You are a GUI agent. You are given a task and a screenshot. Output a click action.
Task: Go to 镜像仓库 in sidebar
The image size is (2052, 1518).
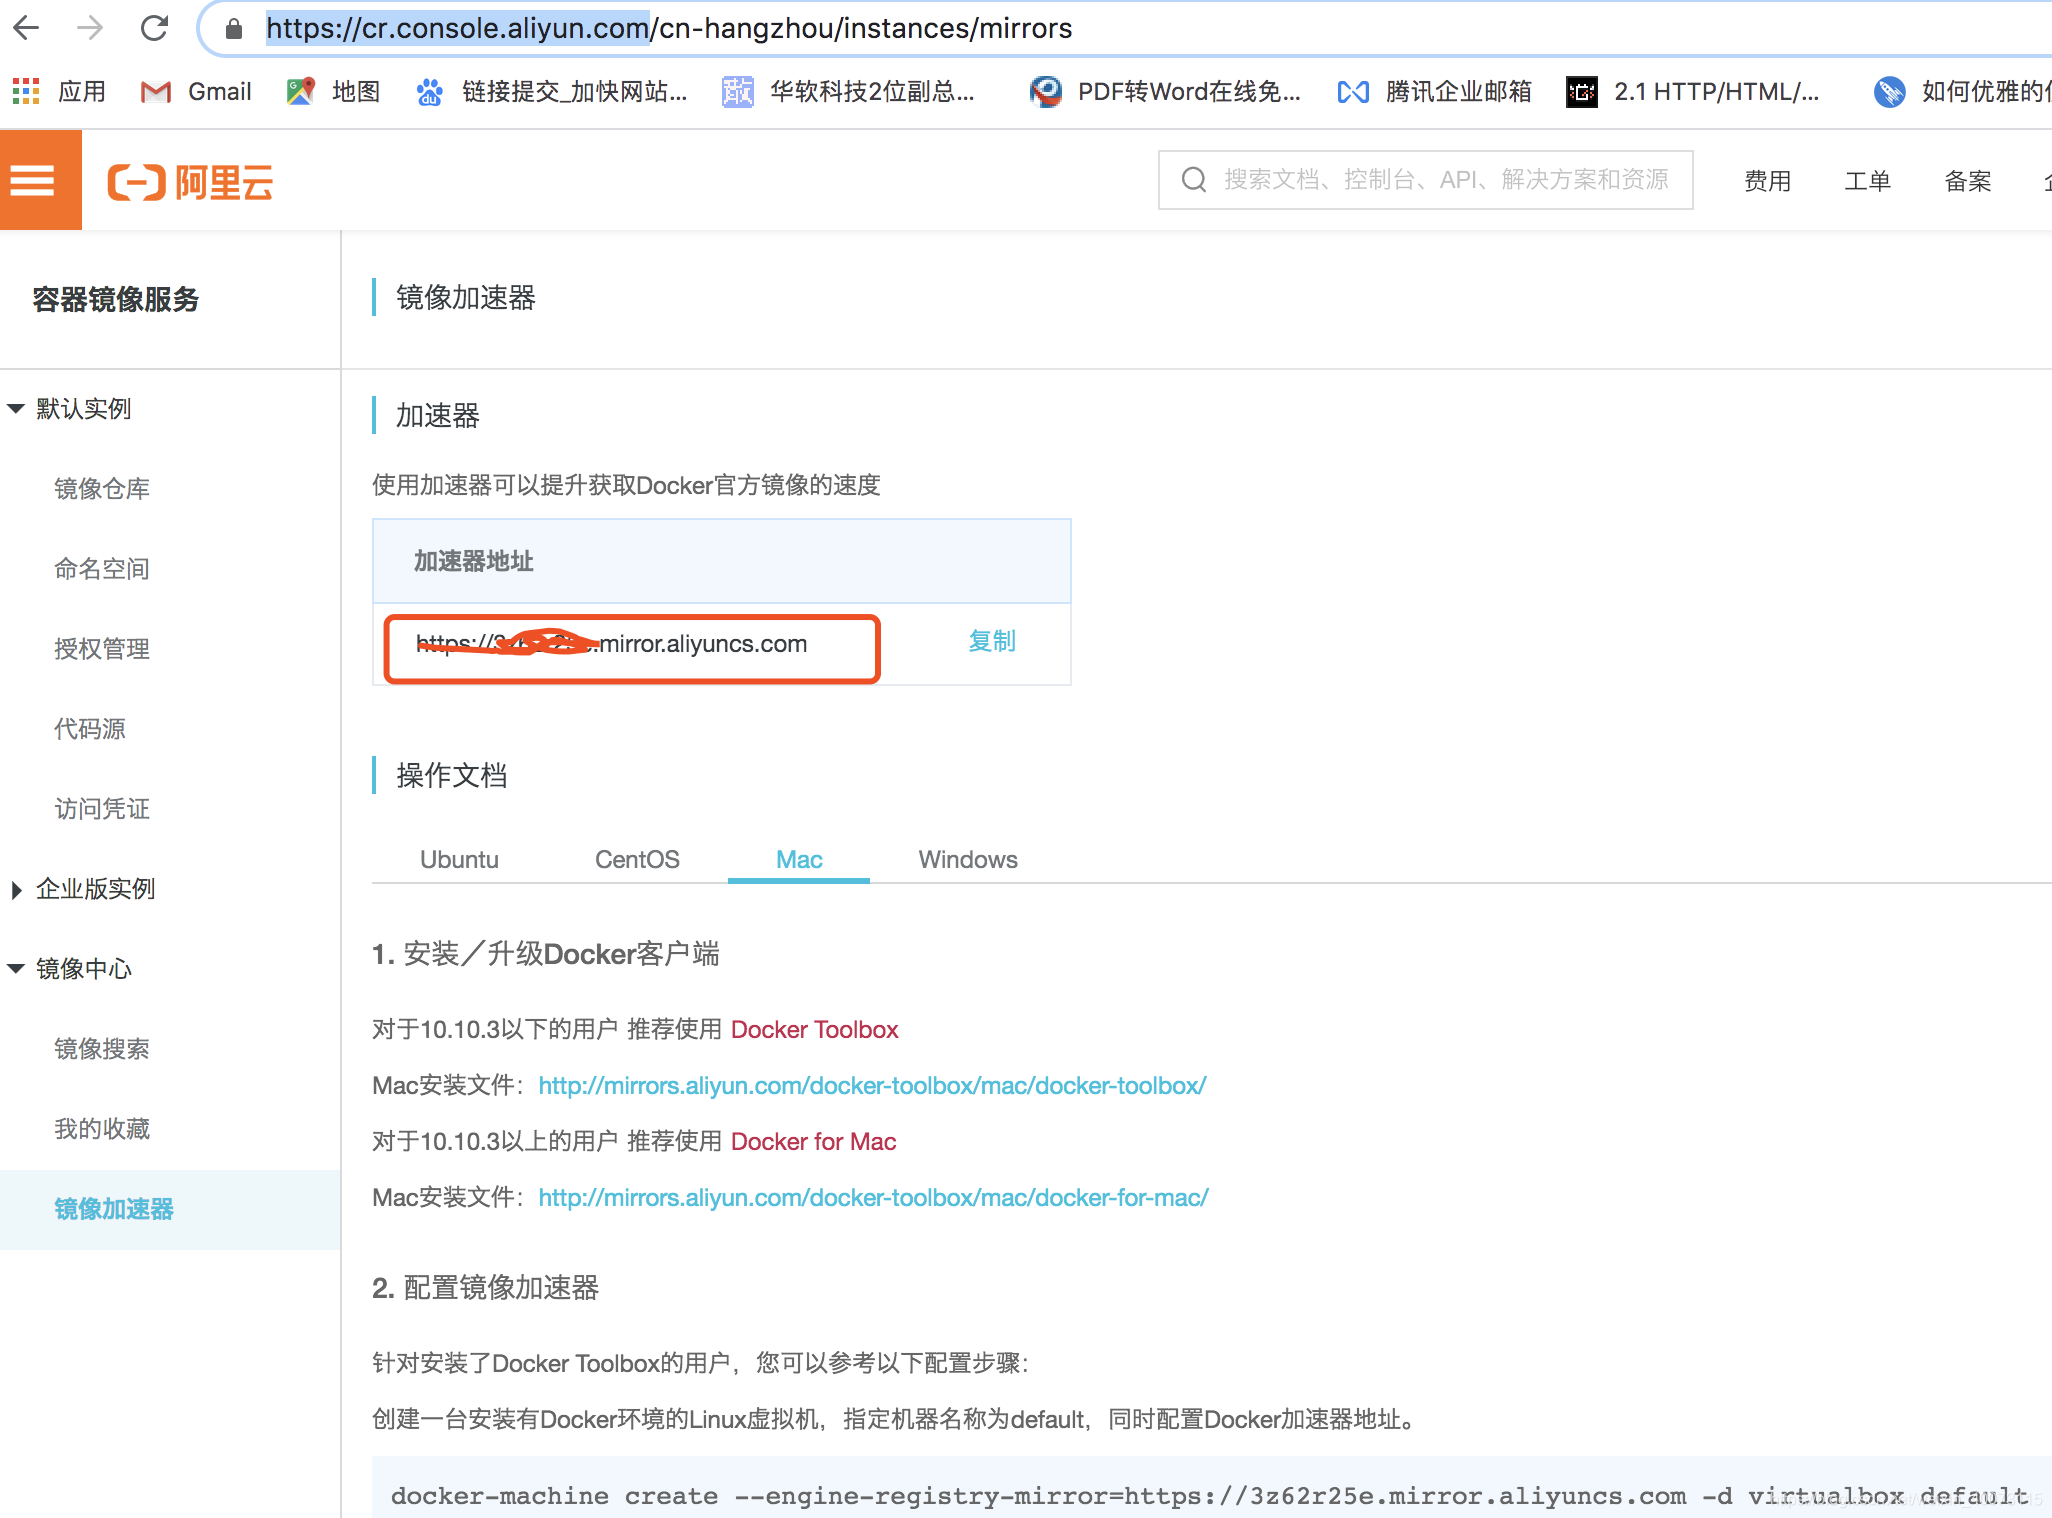(x=102, y=489)
